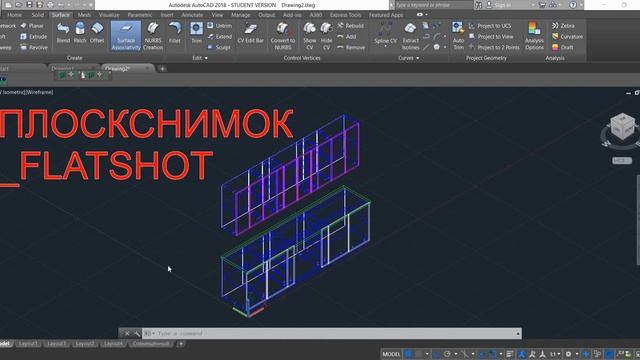
Task: Click Project to UCS
Action: click(490, 26)
